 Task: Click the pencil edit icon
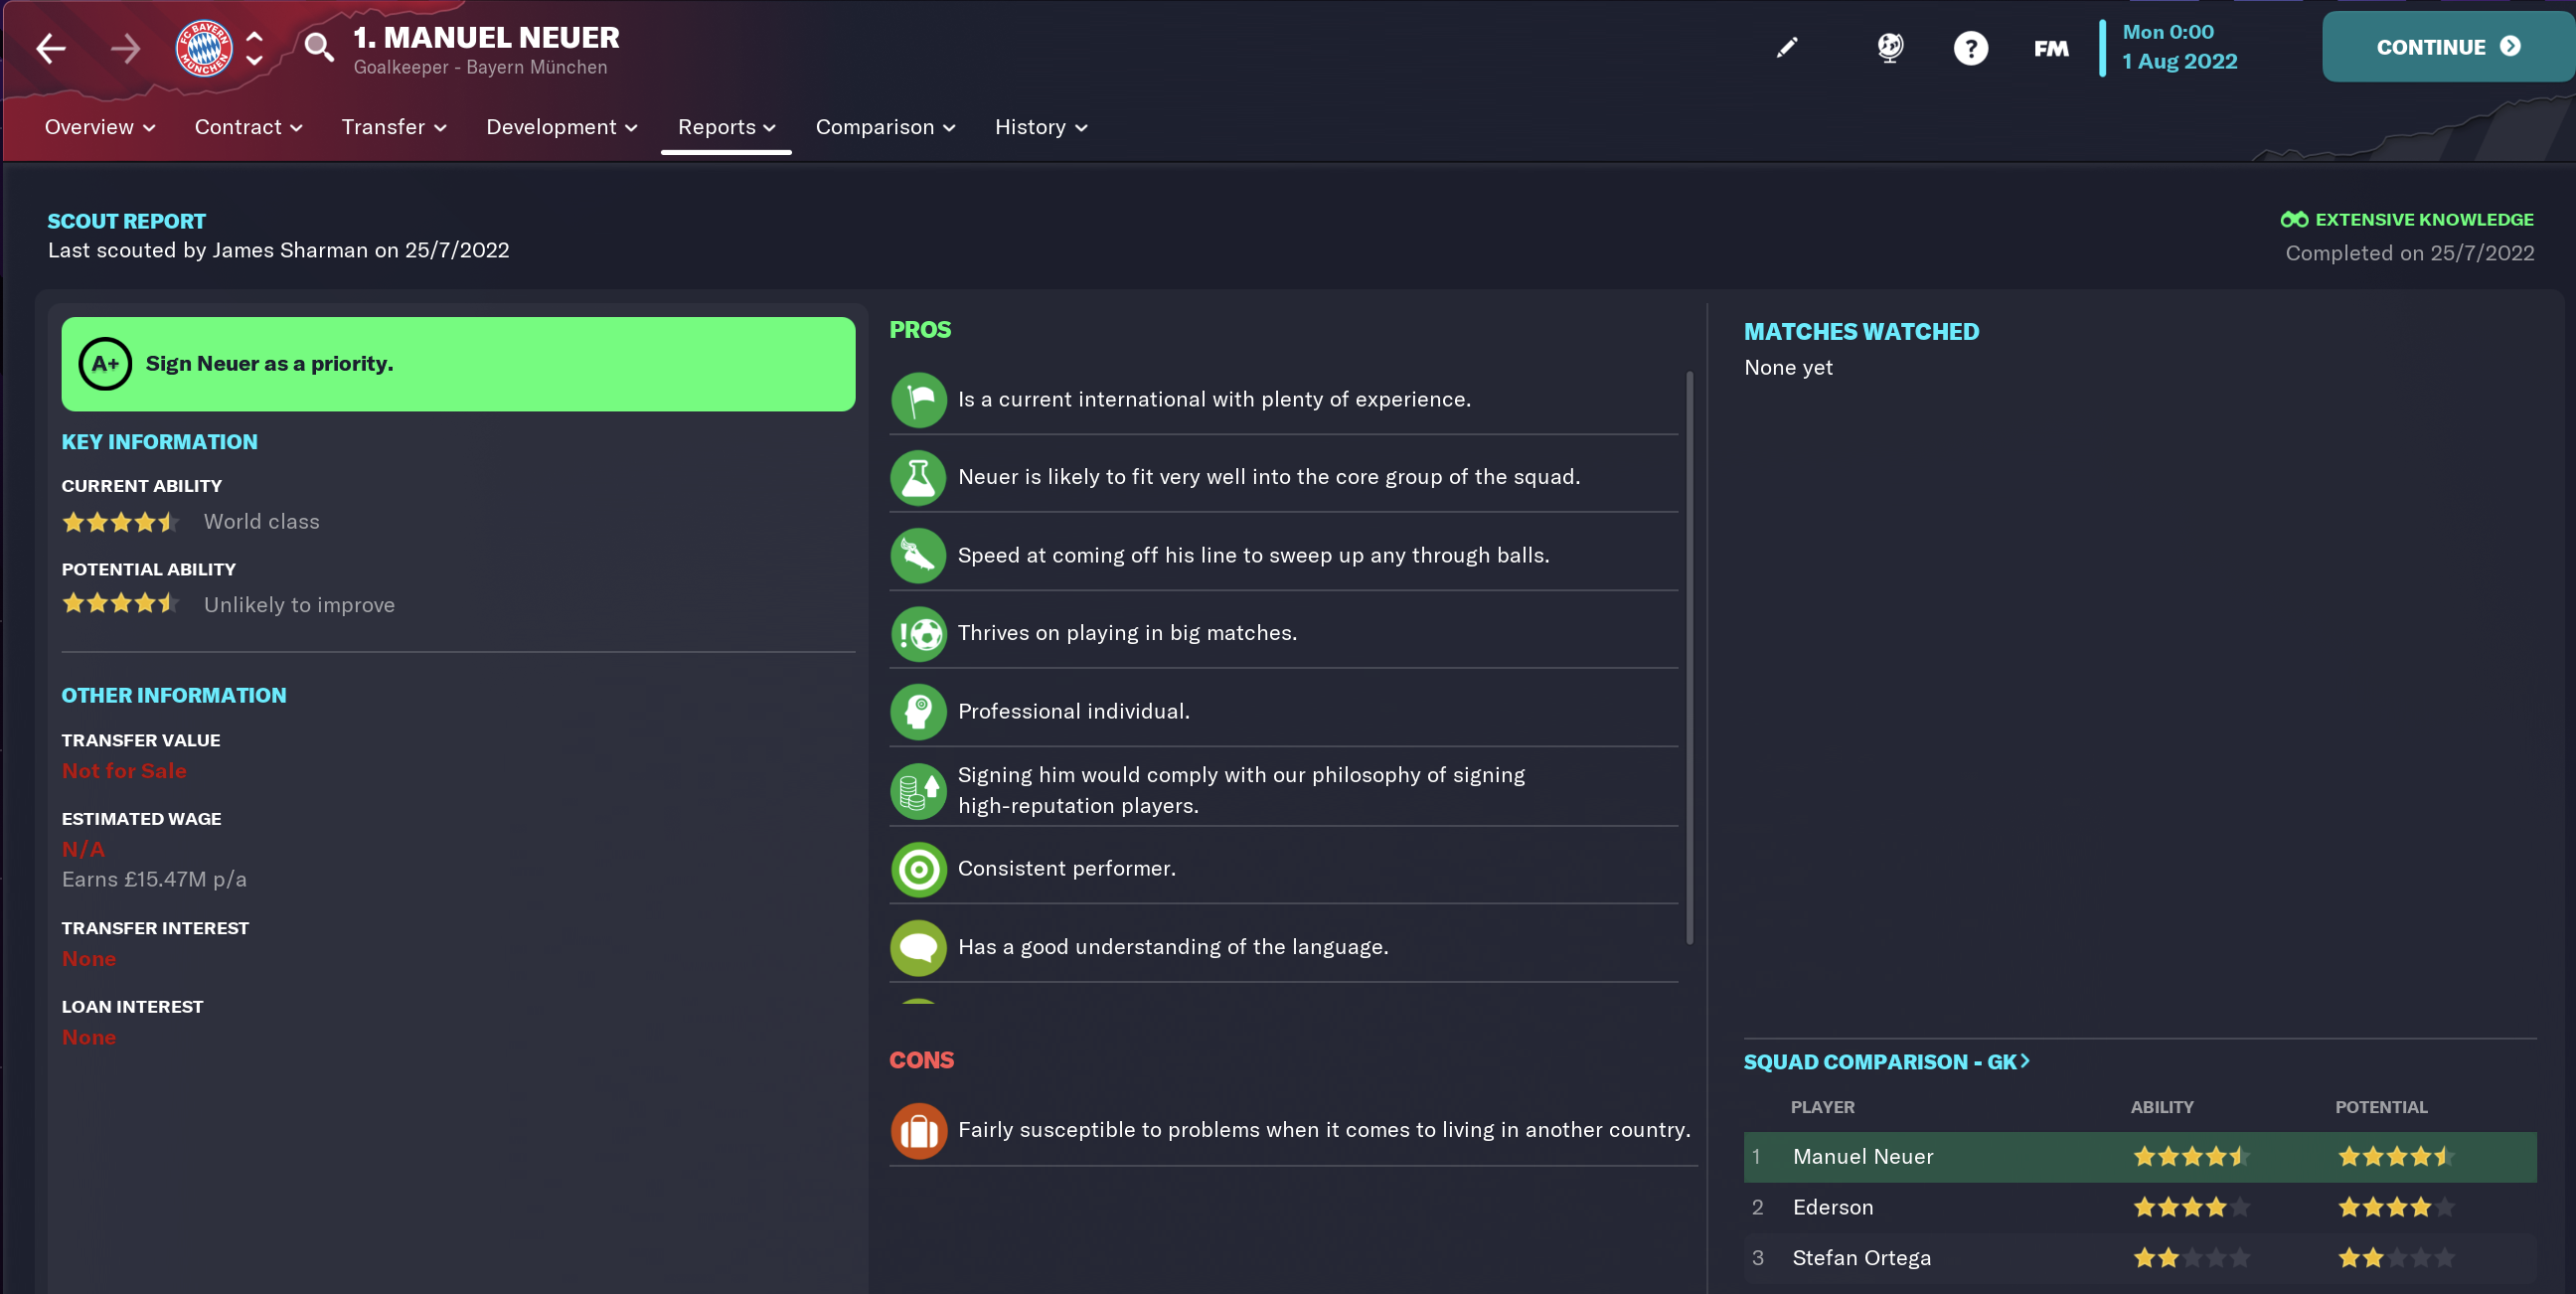click(1787, 48)
